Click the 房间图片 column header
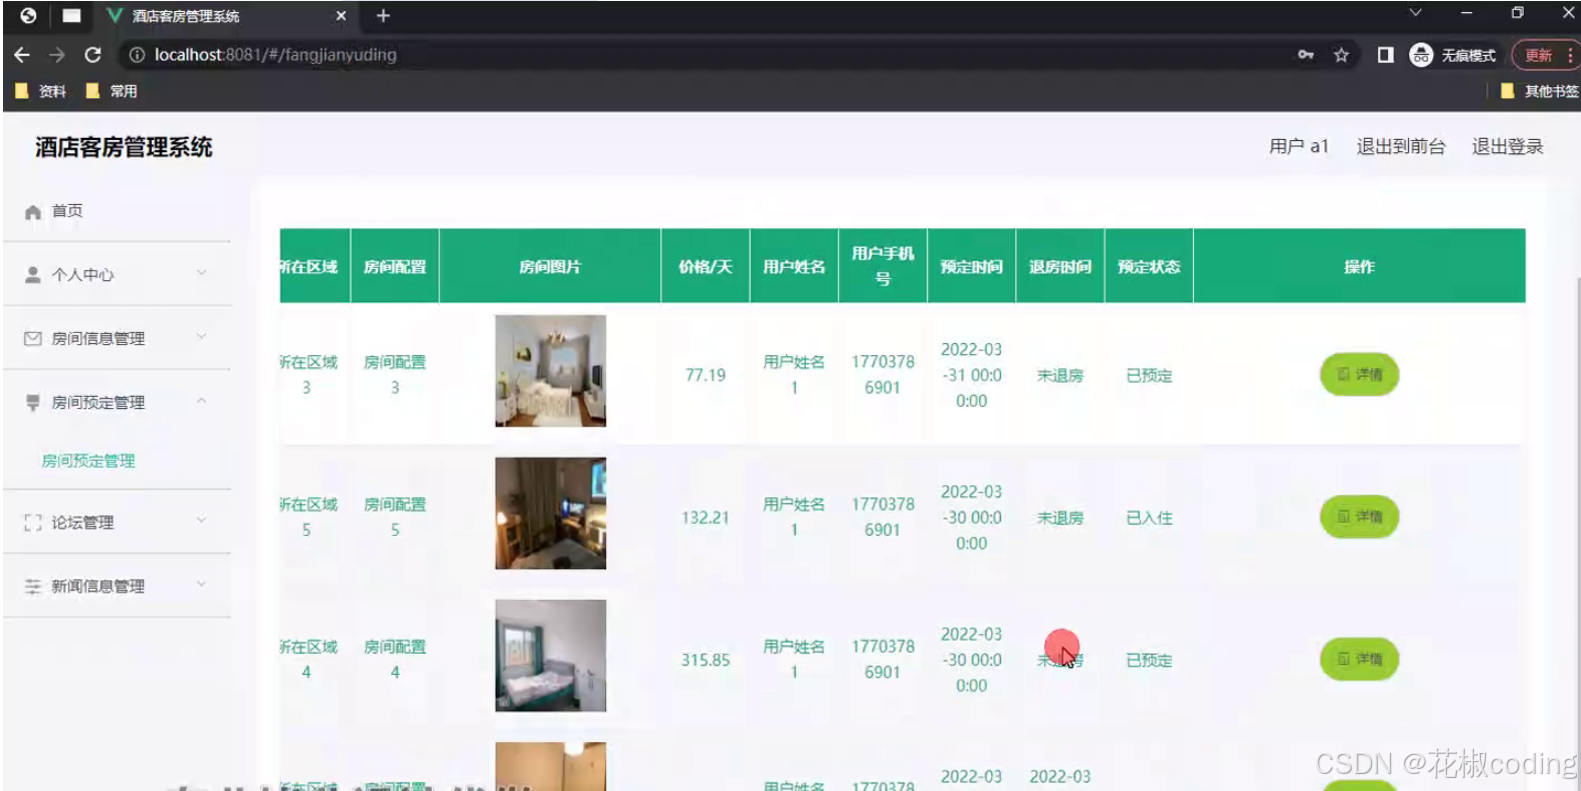1581x791 pixels. (550, 267)
